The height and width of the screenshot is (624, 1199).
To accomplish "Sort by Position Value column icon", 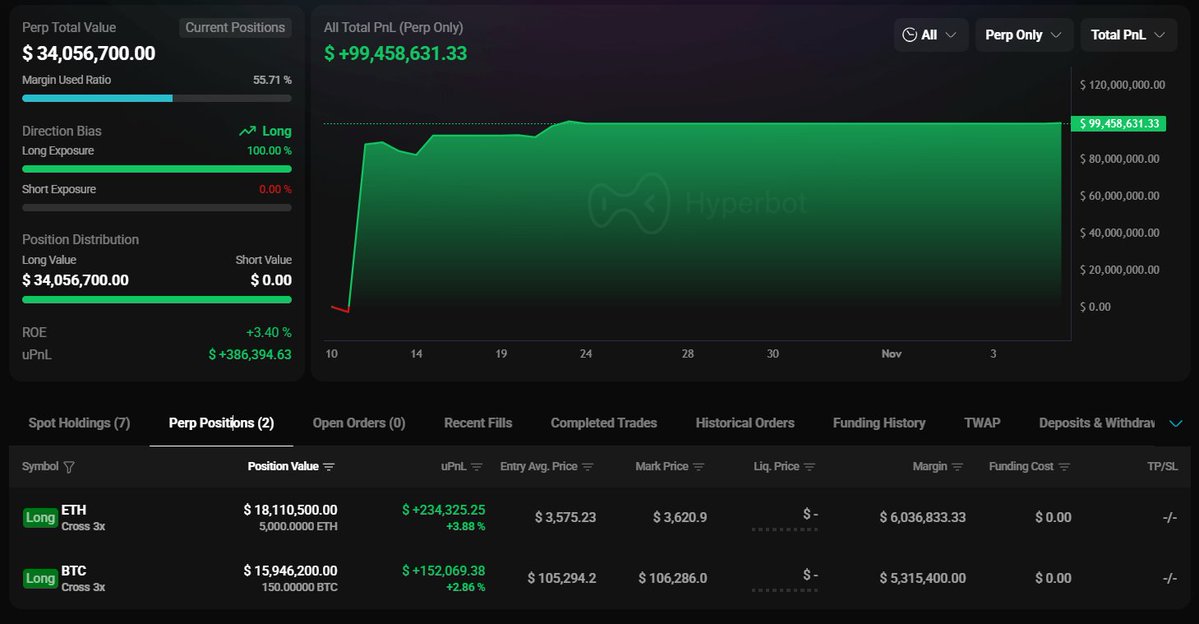I will click(329, 467).
